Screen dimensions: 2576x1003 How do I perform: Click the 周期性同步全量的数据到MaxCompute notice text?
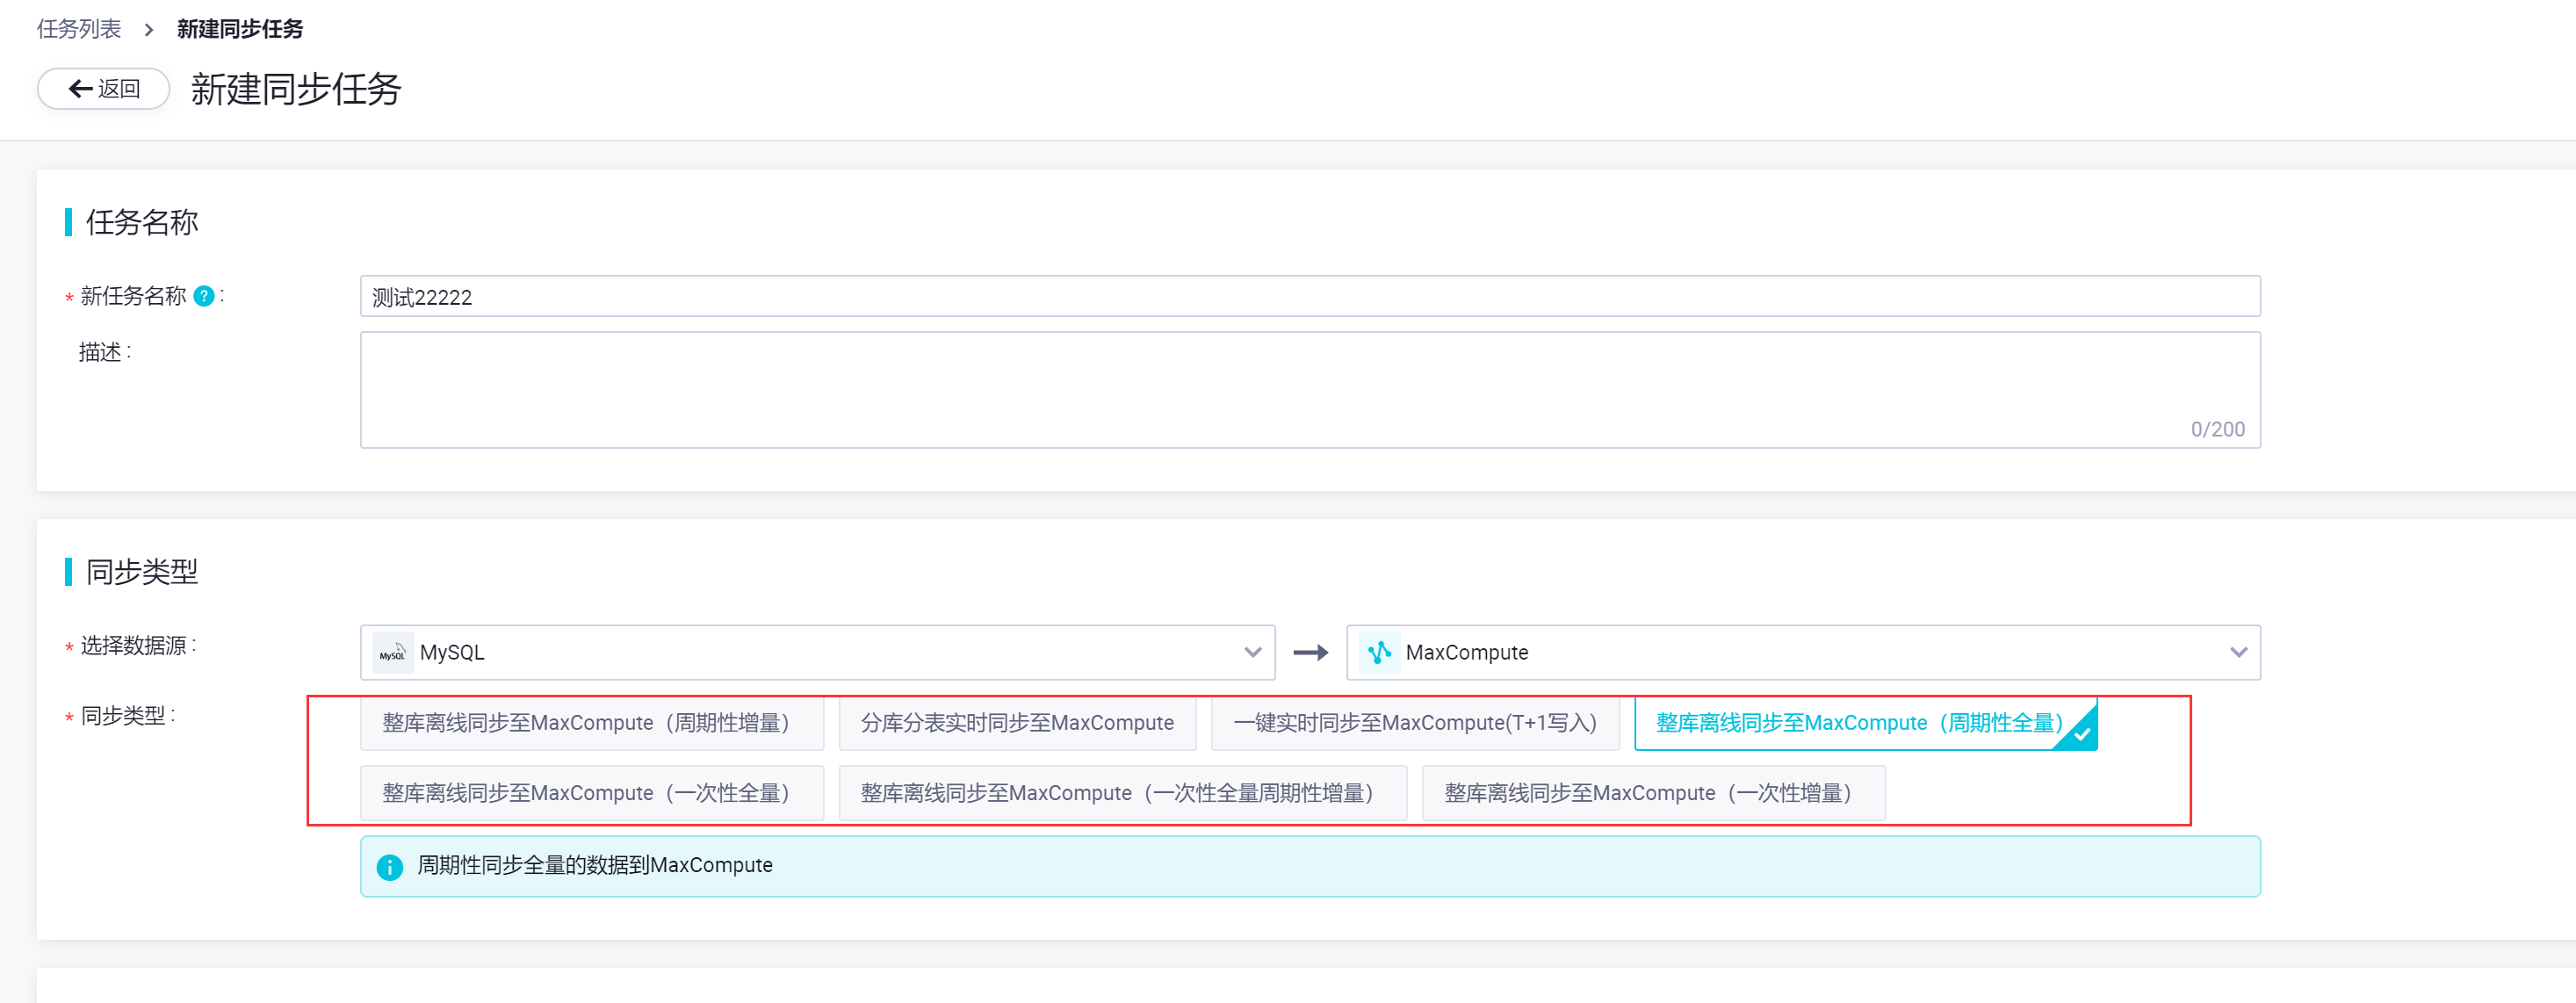coord(595,866)
